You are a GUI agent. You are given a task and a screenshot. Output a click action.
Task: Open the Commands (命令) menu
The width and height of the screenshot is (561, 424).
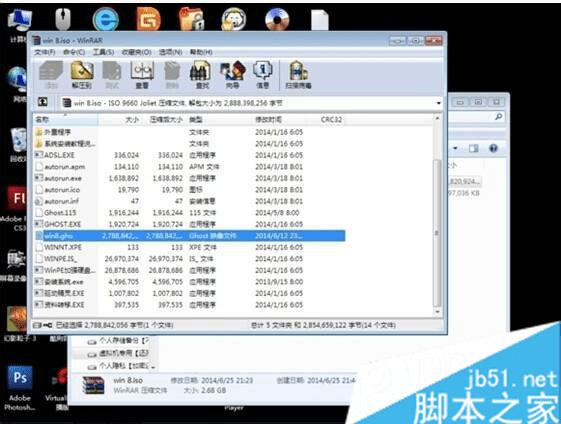[74, 52]
